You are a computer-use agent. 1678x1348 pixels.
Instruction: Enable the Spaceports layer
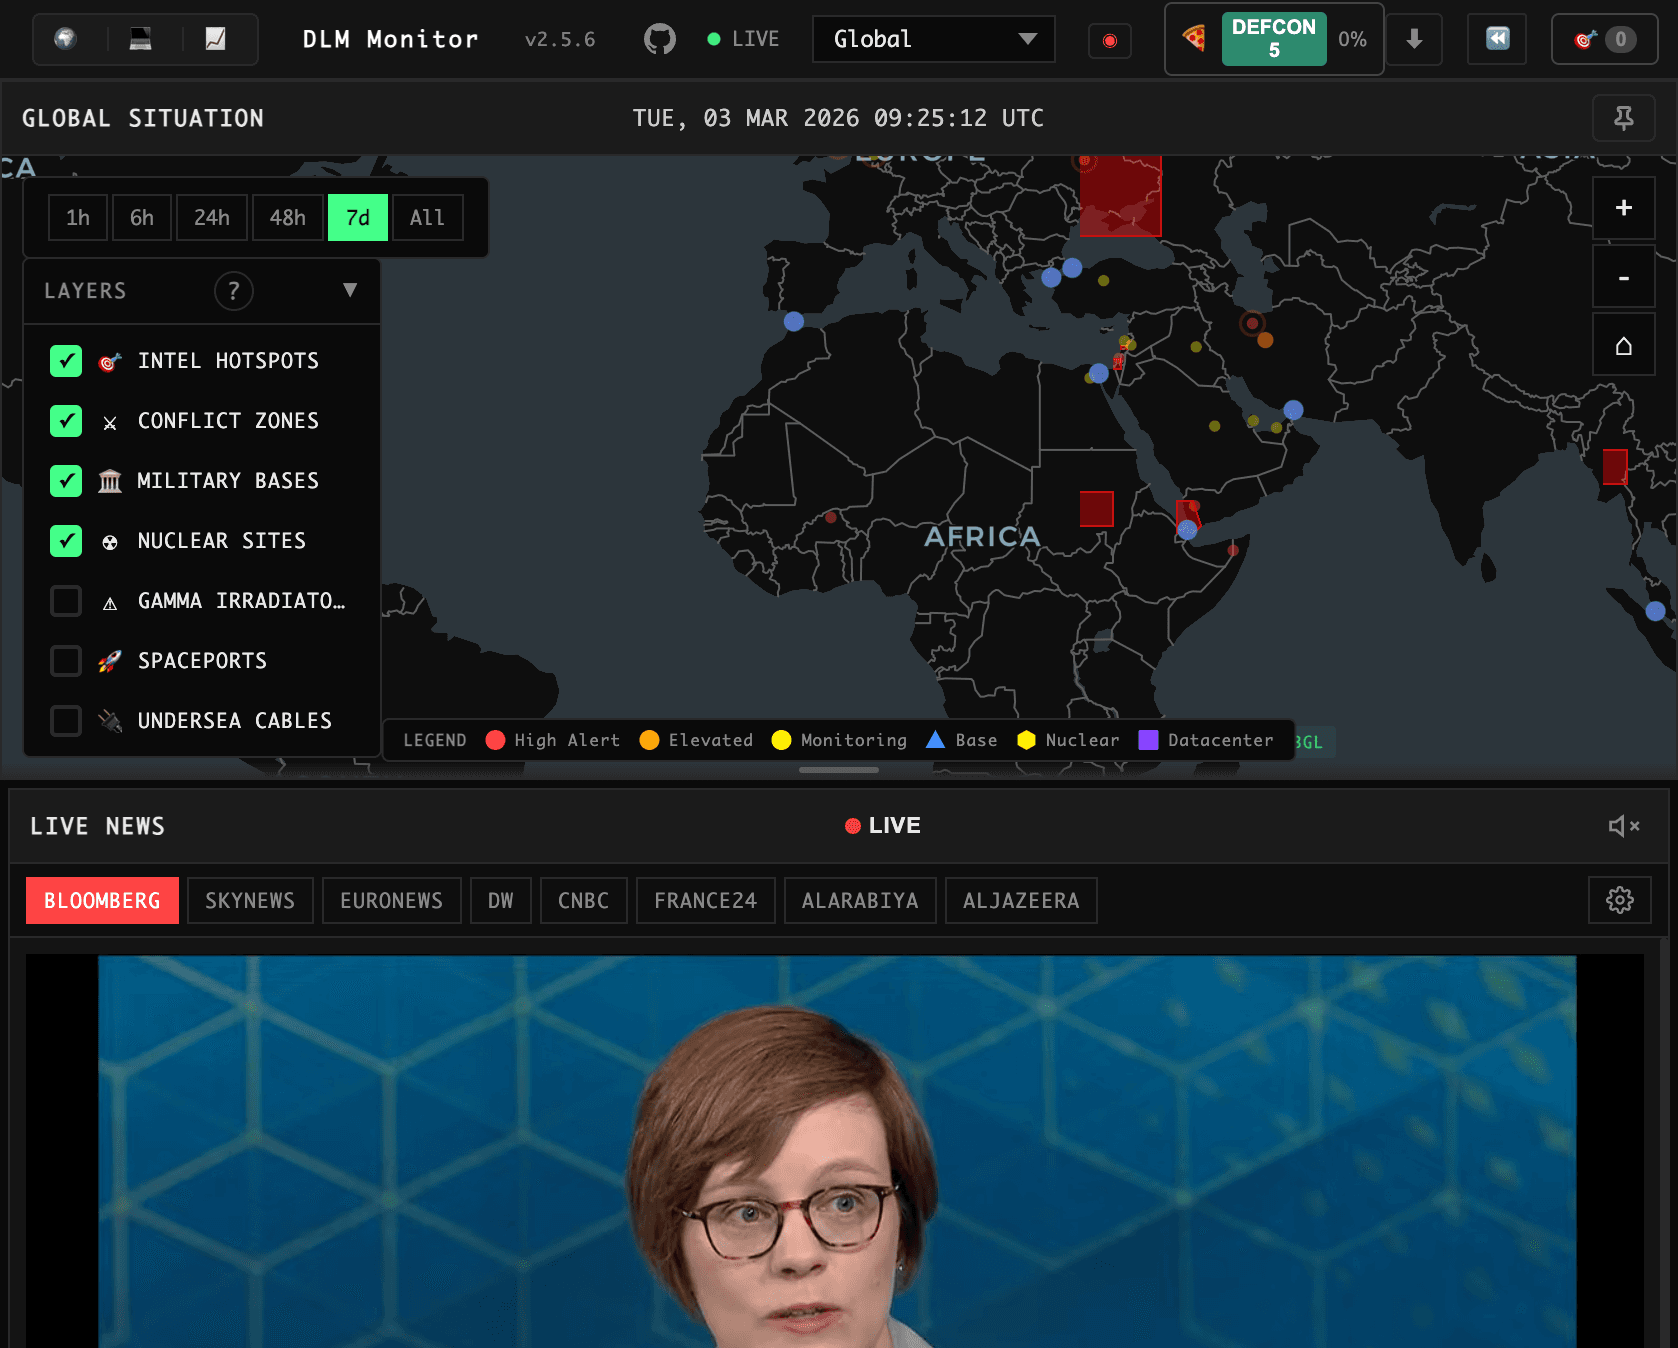point(66,661)
